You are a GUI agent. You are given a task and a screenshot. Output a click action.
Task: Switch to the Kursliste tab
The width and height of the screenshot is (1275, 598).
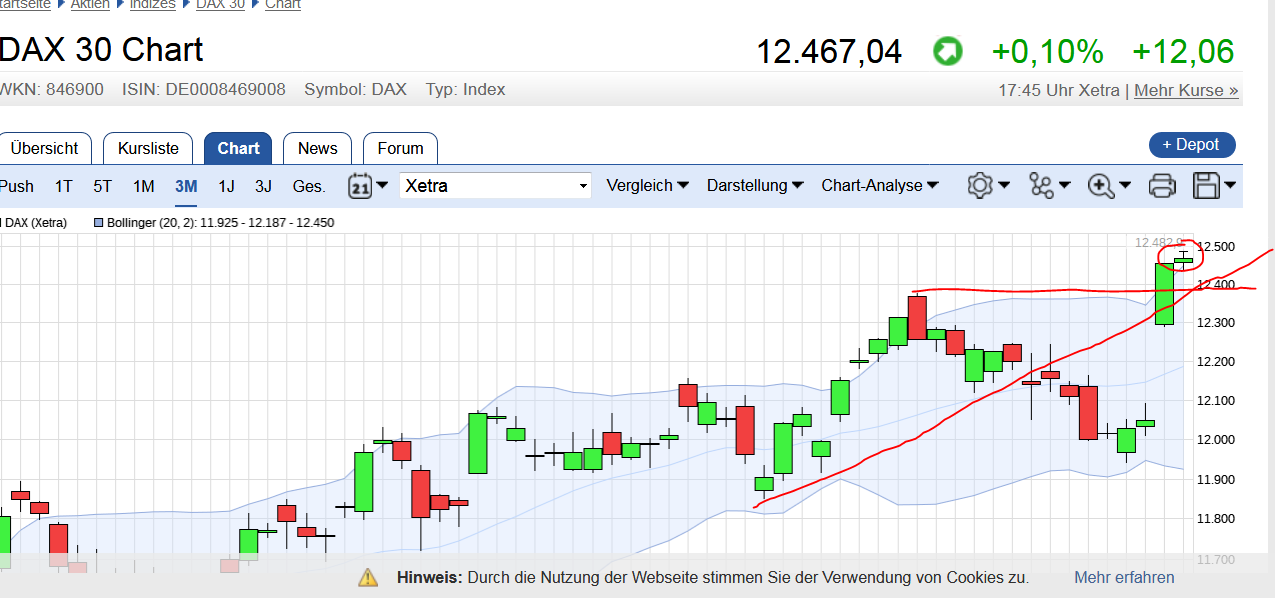pyautogui.click(x=147, y=148)
